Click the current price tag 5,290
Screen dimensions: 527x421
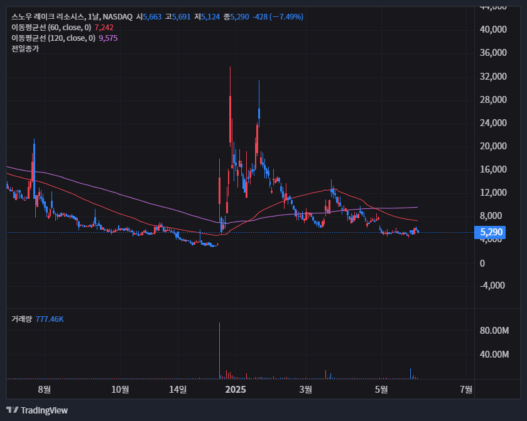click(490, 232)
